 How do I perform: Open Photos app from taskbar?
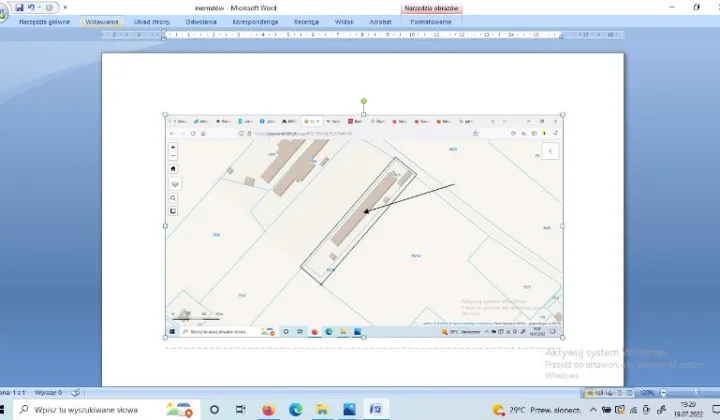tap(349, 409)
